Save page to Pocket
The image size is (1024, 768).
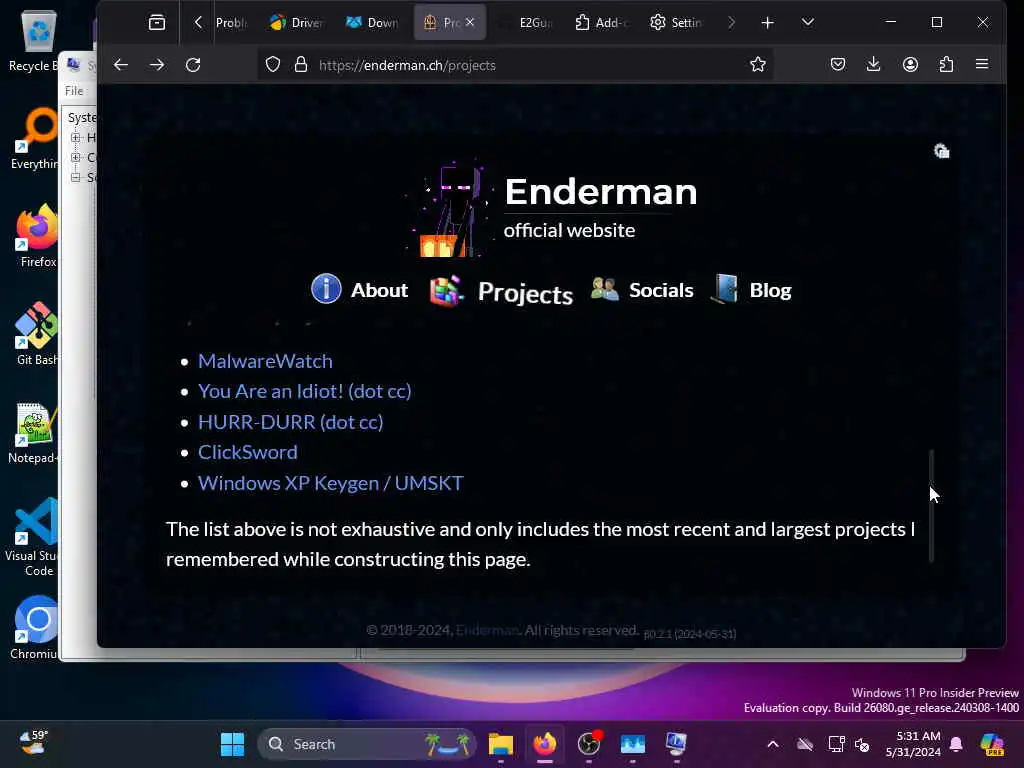(838, 65)
